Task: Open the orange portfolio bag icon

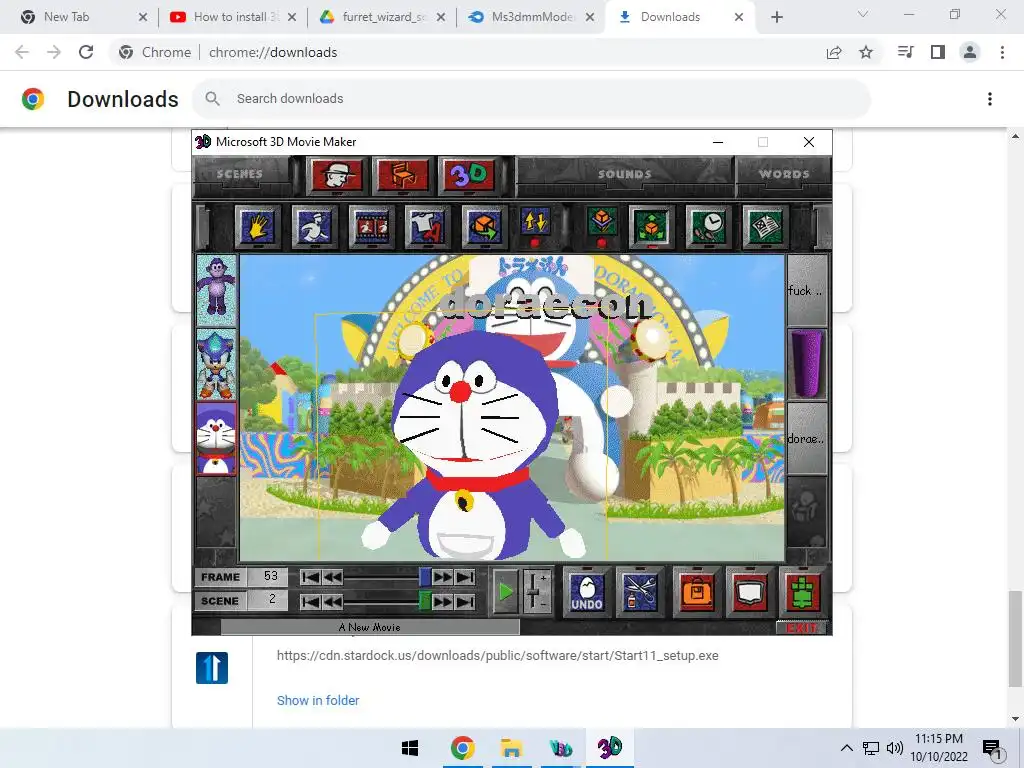Action: coord(696,592)
